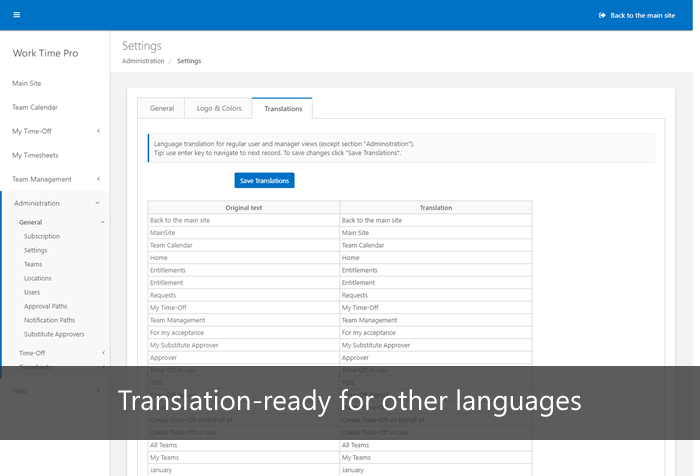The height and width of the screenshot is (476, 700).
Task: Edit Main Site translation field
Action: [436, 233]
